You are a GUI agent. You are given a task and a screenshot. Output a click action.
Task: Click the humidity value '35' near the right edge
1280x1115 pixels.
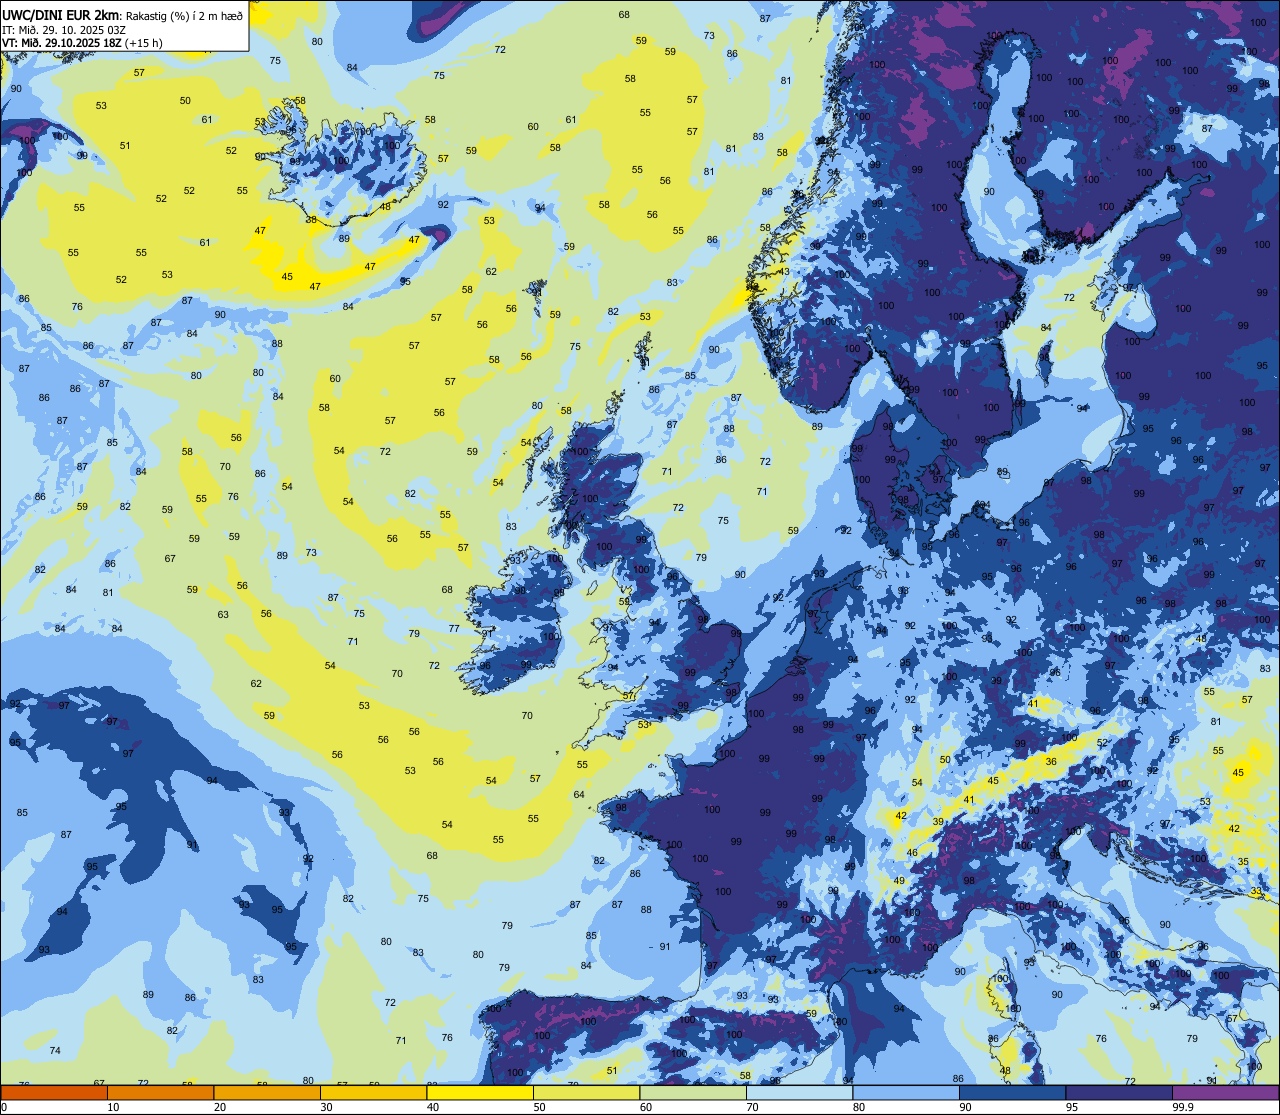pyautogui.click(x=1243, y=862)
